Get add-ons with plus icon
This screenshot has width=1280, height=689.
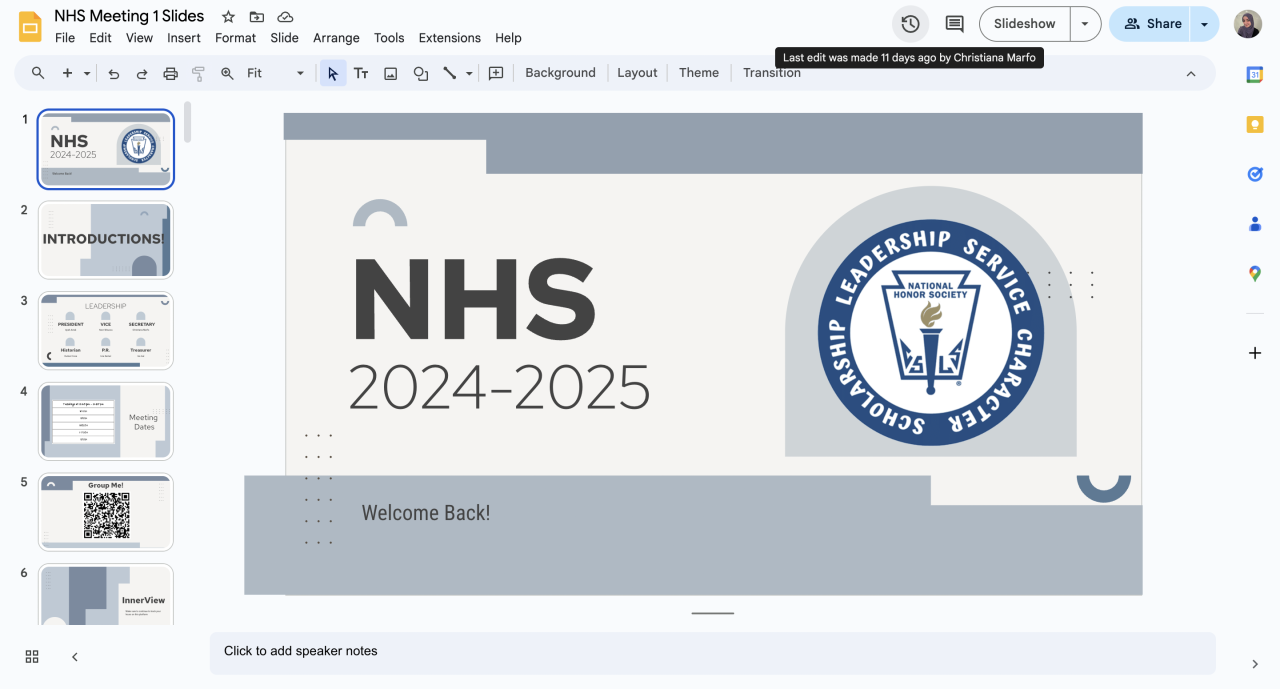pyautogui.click(x=1255, y=353)
